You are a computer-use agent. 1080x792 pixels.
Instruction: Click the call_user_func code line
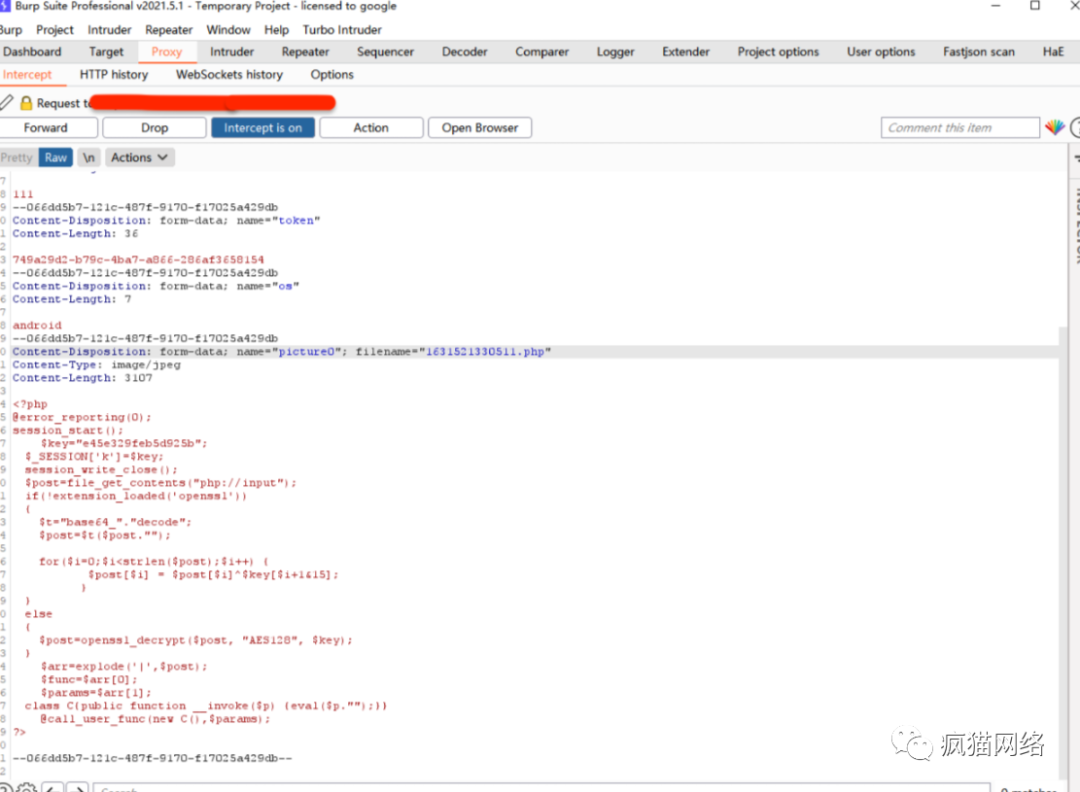155,719
